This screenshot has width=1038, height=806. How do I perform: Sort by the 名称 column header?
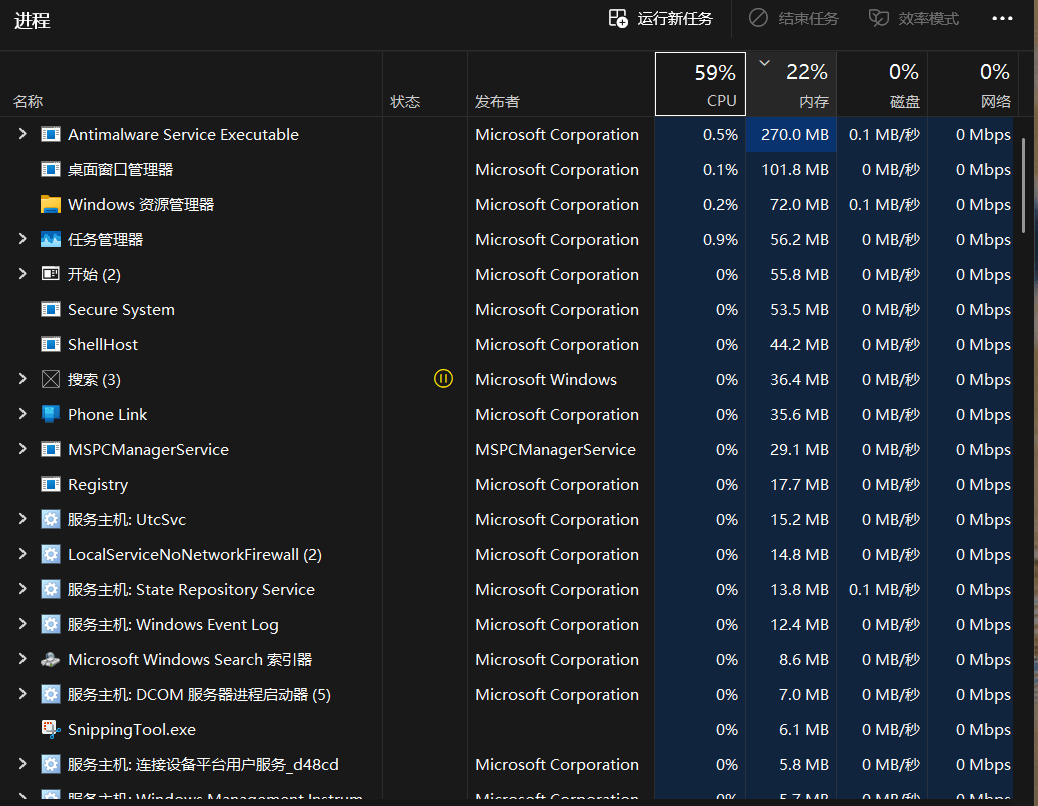click(x=191, y=84)
